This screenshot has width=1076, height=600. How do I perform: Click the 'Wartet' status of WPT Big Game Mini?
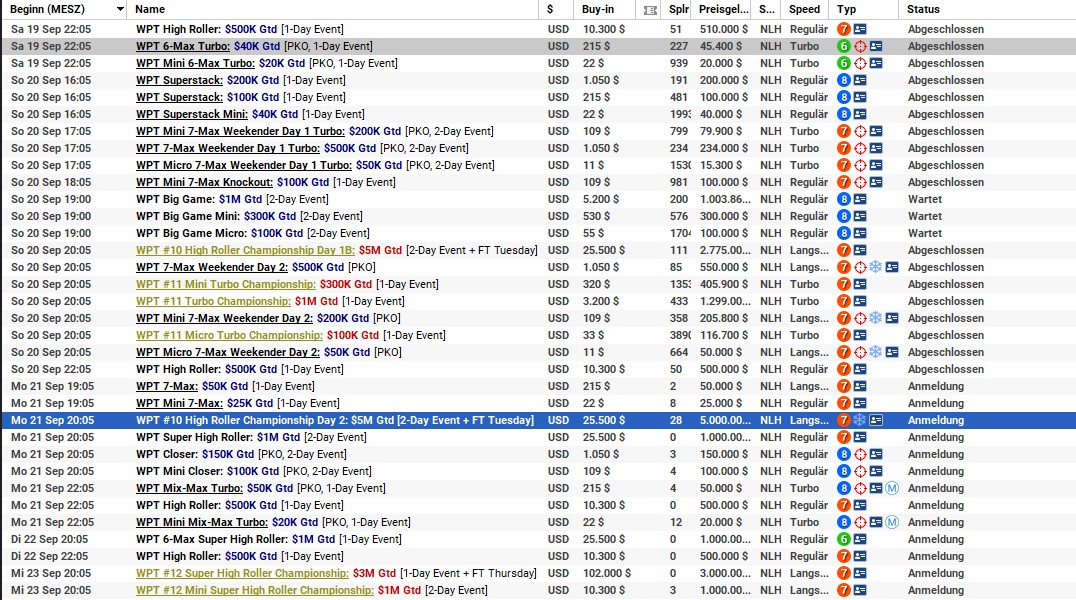[x=925, y=216]
